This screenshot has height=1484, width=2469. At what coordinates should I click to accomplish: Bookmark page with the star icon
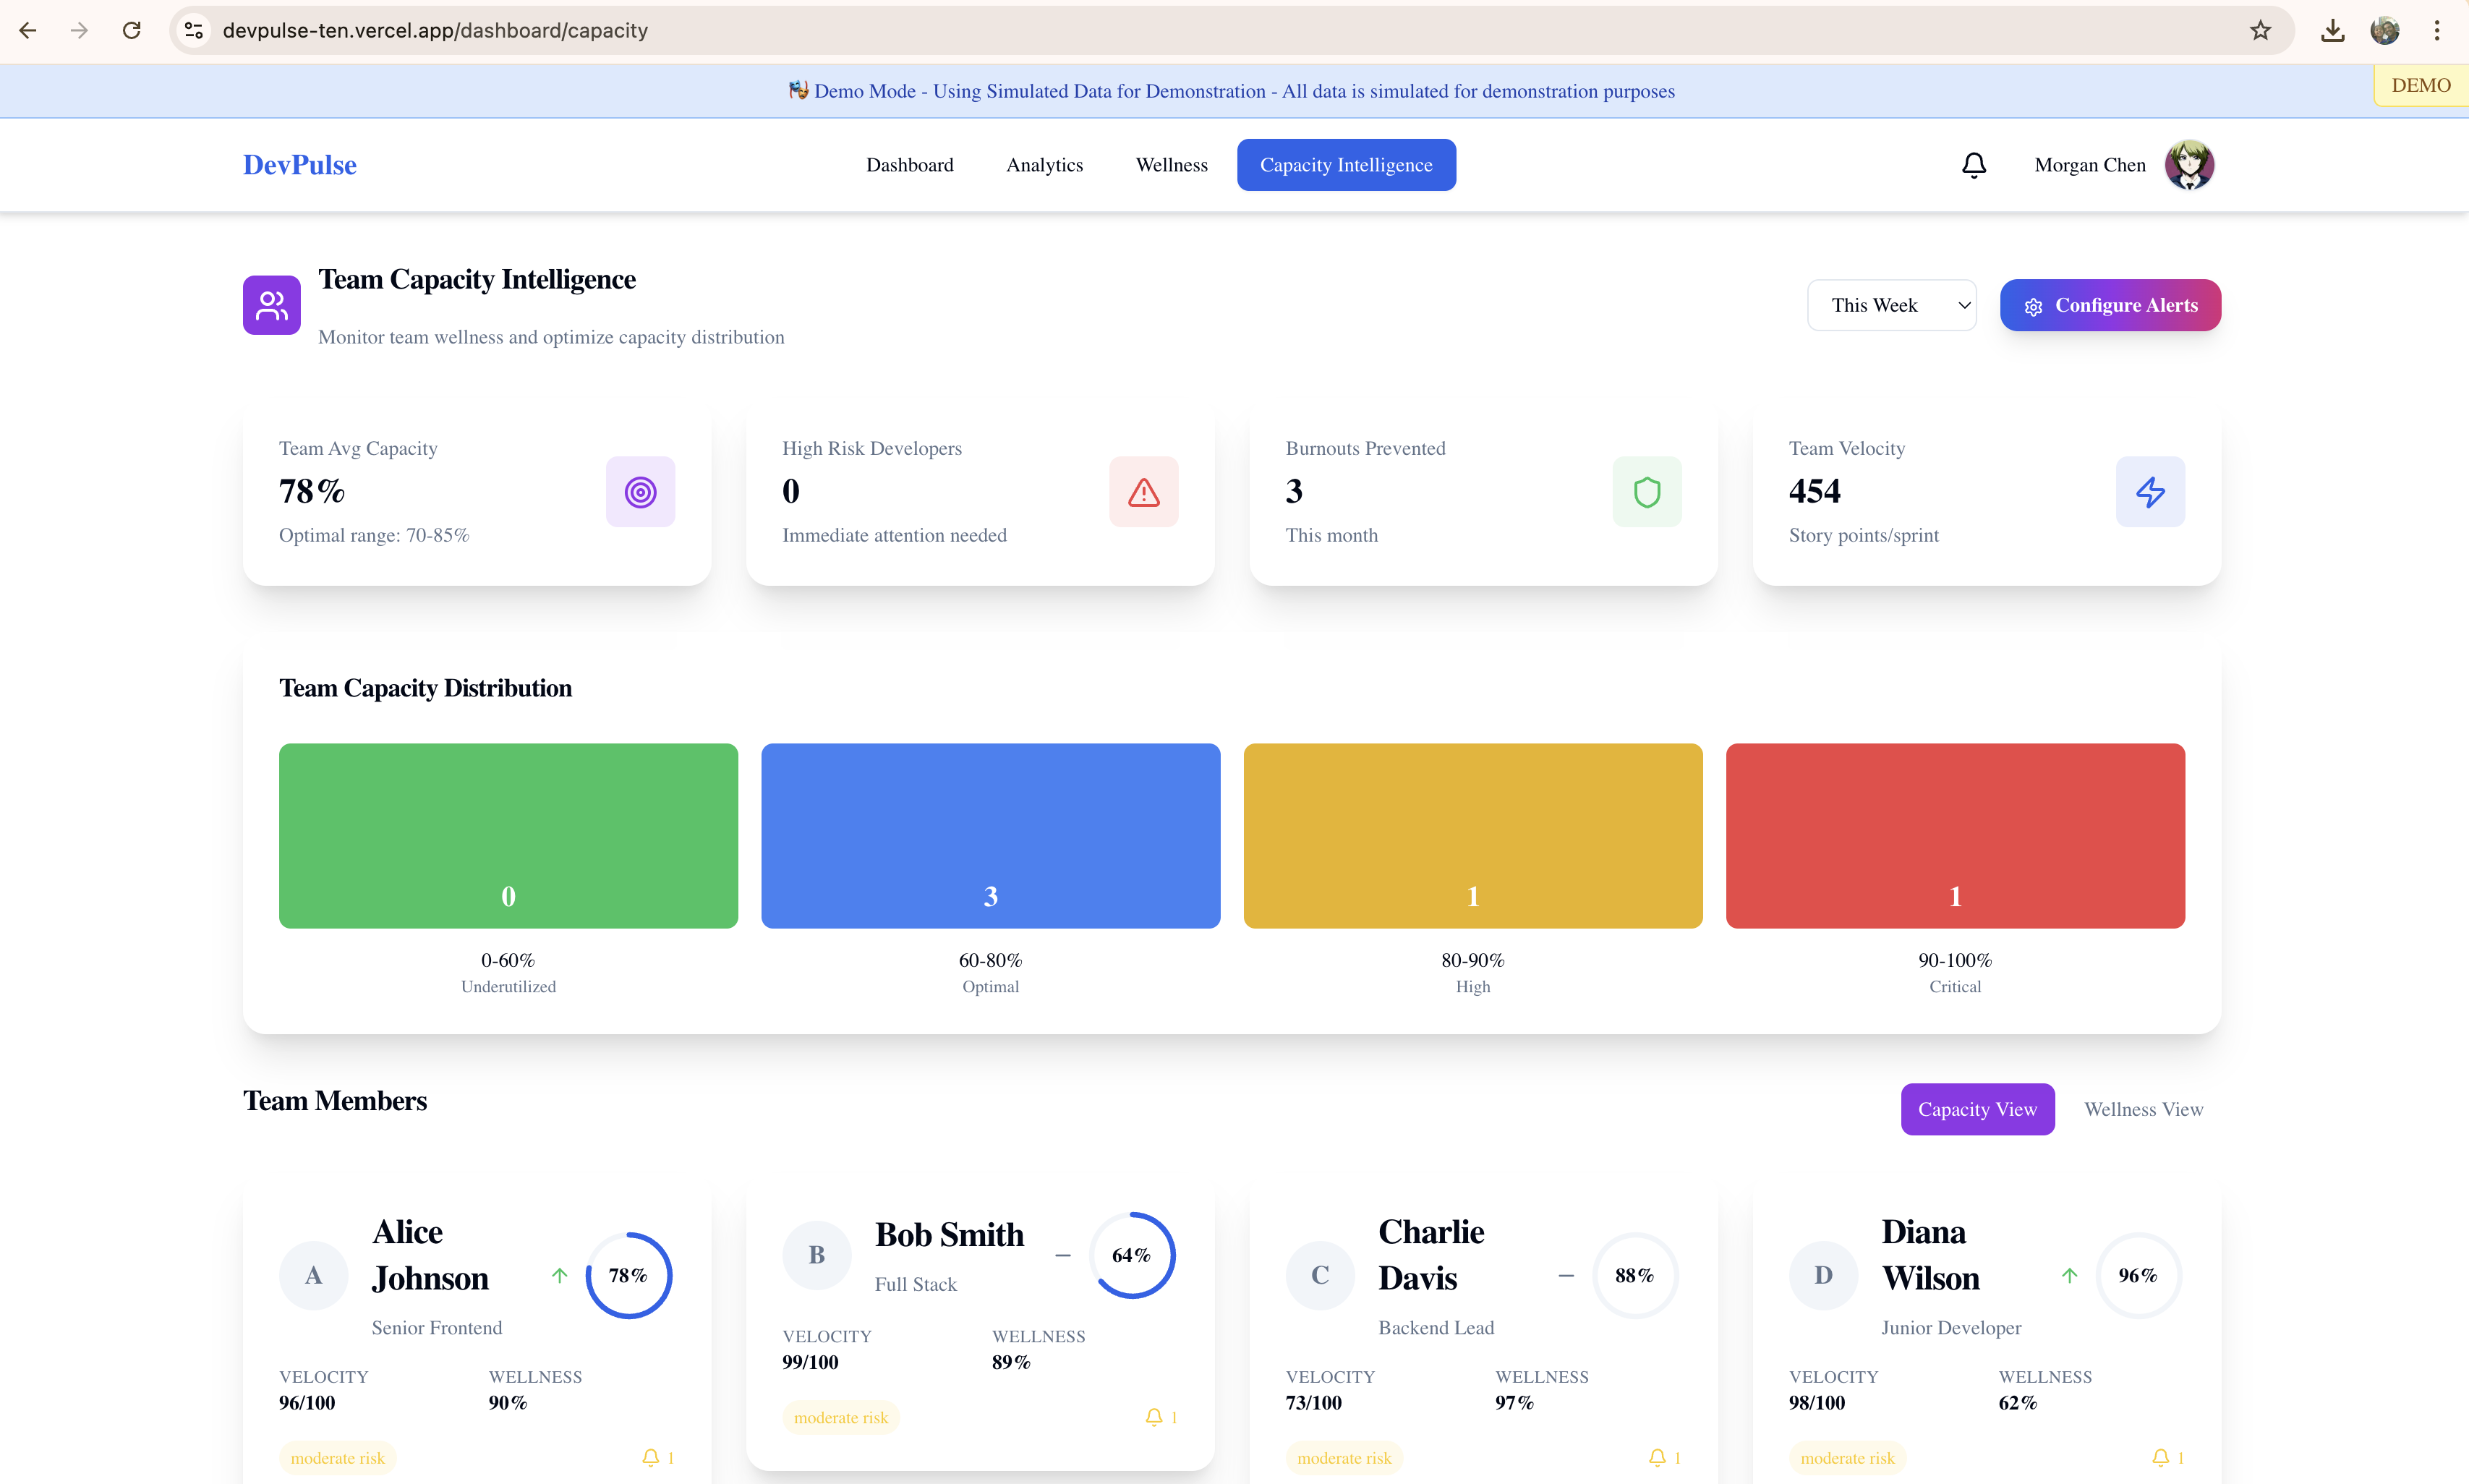[x=2260, y=31]
